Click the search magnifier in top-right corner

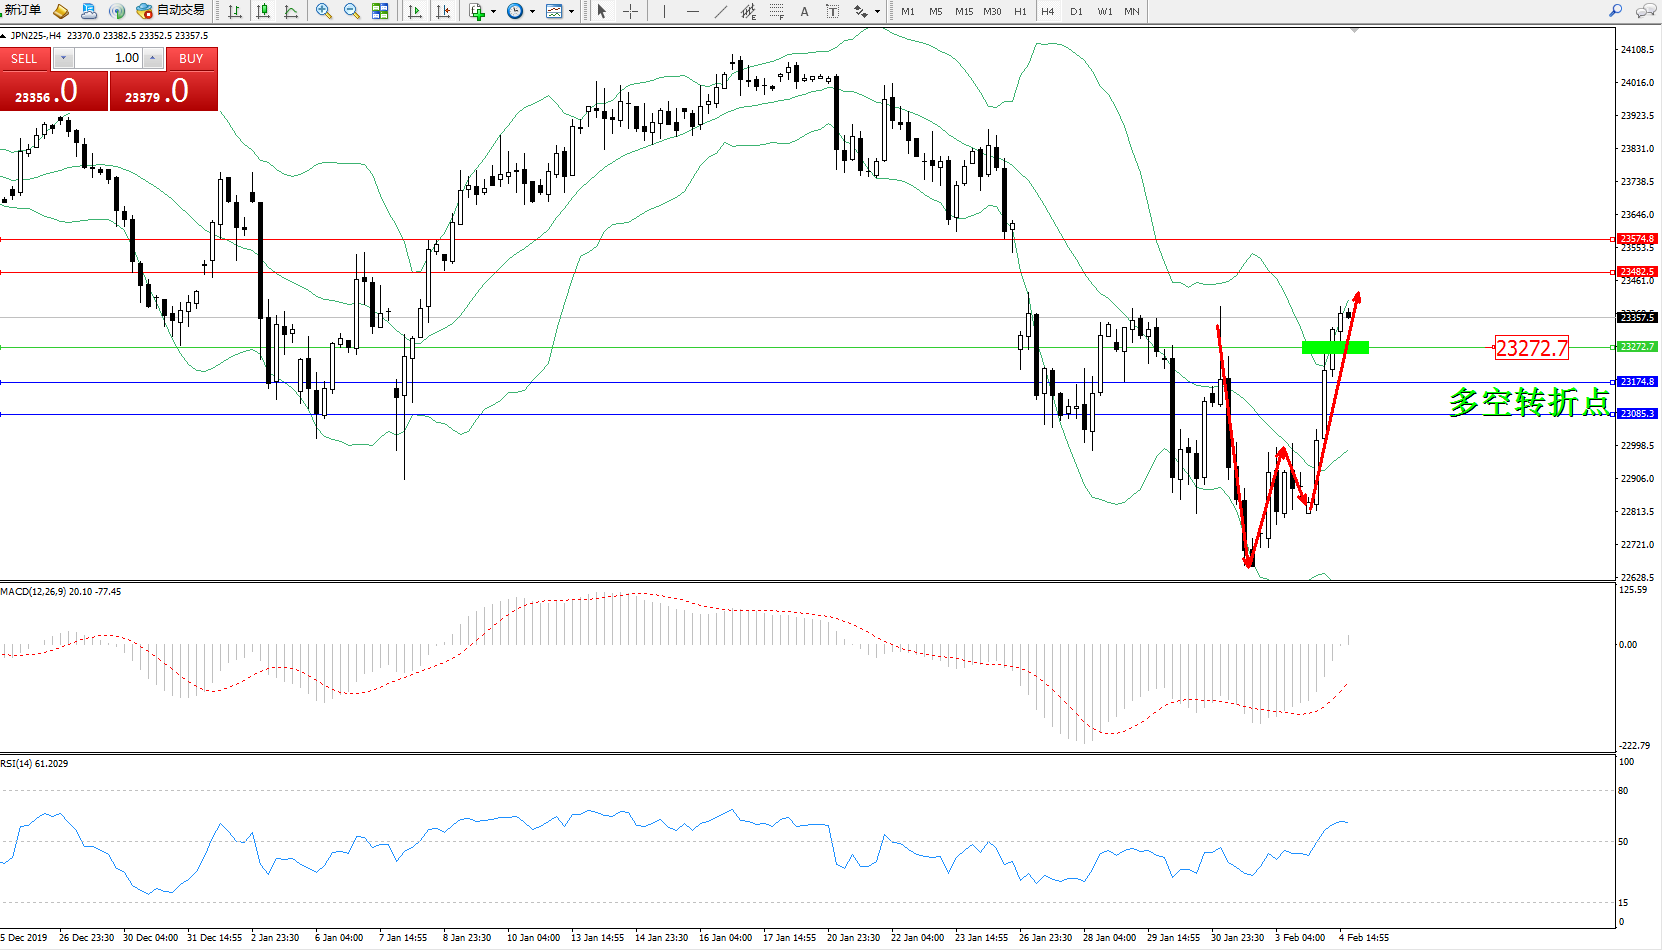point(1615,11)
